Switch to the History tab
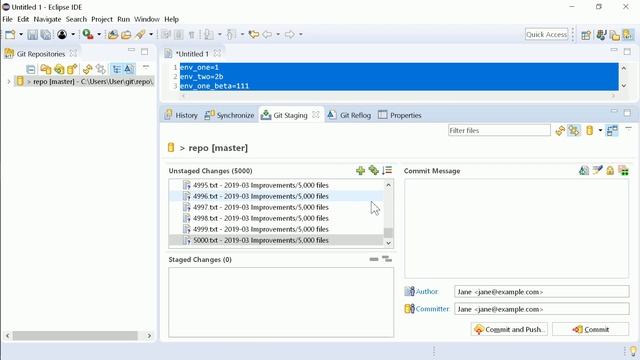 181,115
